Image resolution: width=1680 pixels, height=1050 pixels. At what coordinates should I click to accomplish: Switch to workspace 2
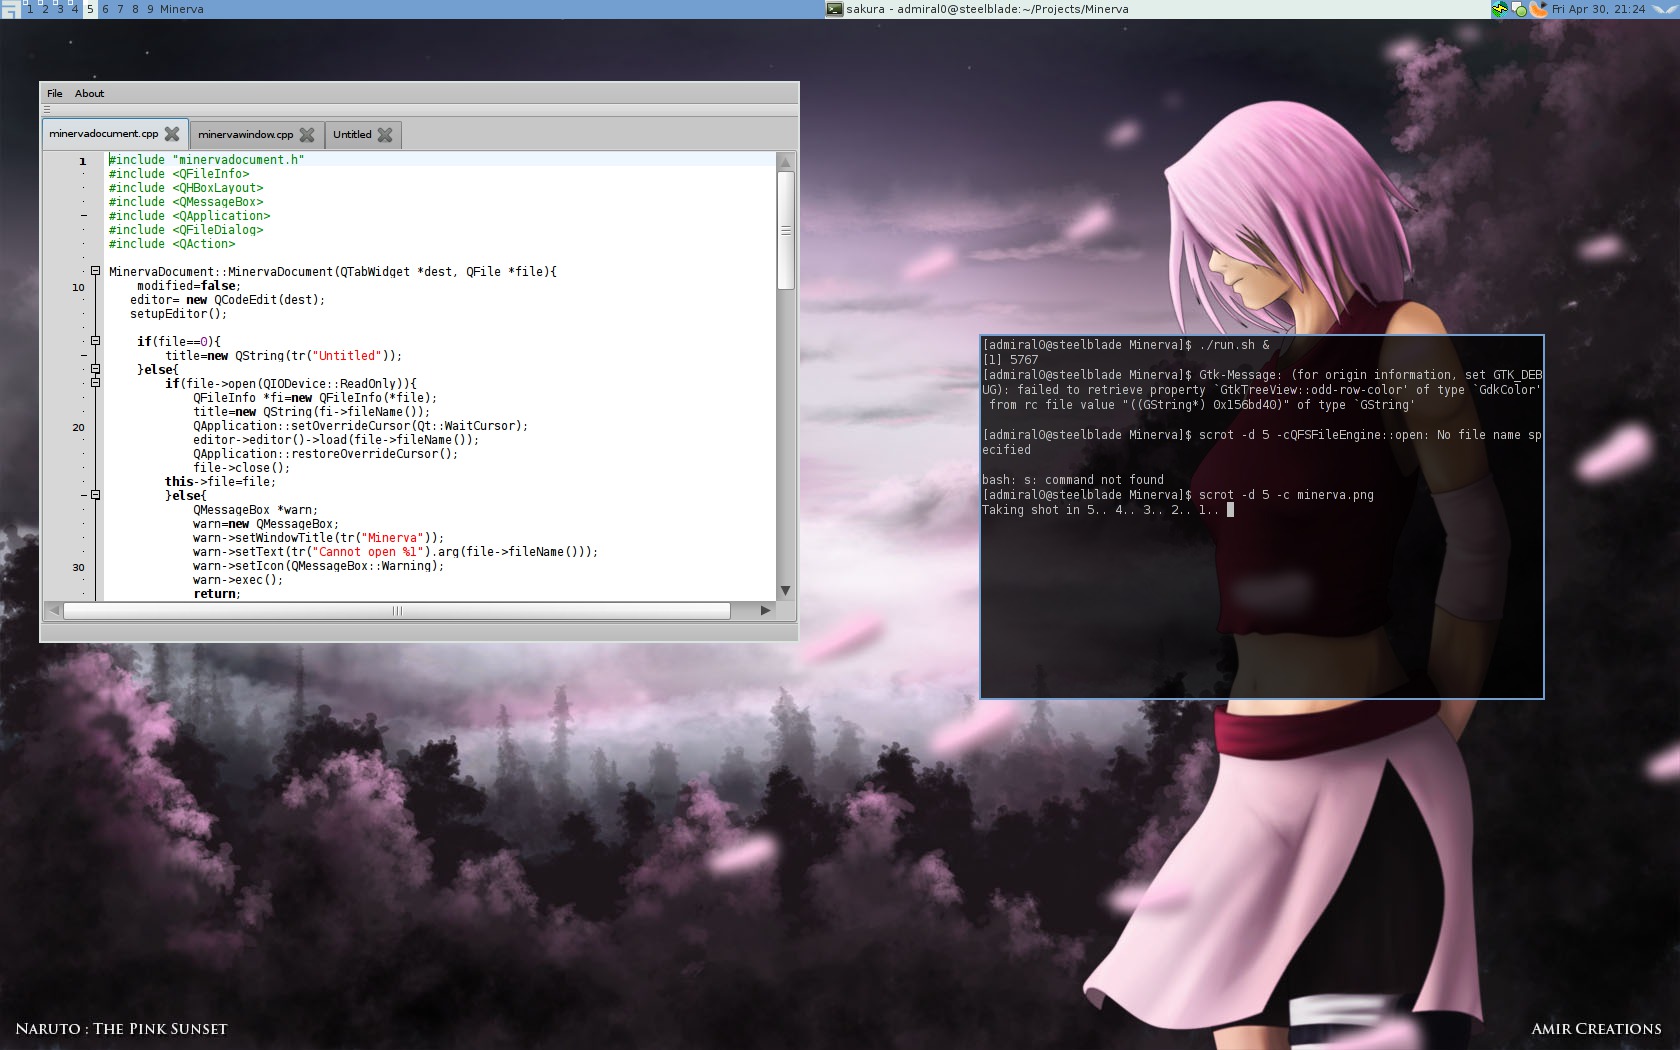point(44,9)
